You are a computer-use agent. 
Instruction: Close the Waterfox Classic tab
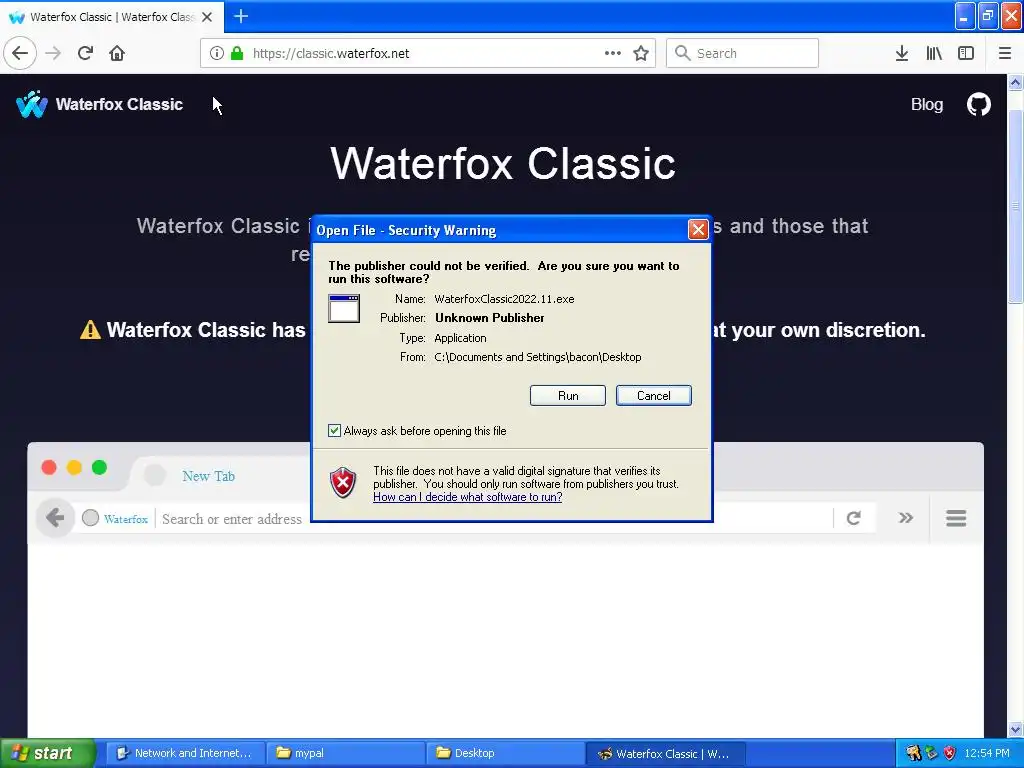coord(207,17)
